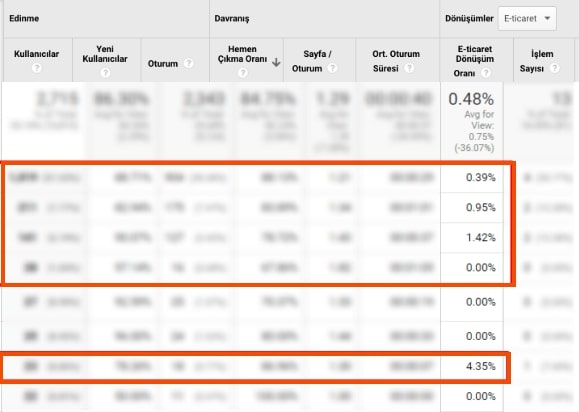579x412 pixels.
Task: Click the help icon beside E-ticaret Dönüşüm Oranı
Action: tap(486, 73)
